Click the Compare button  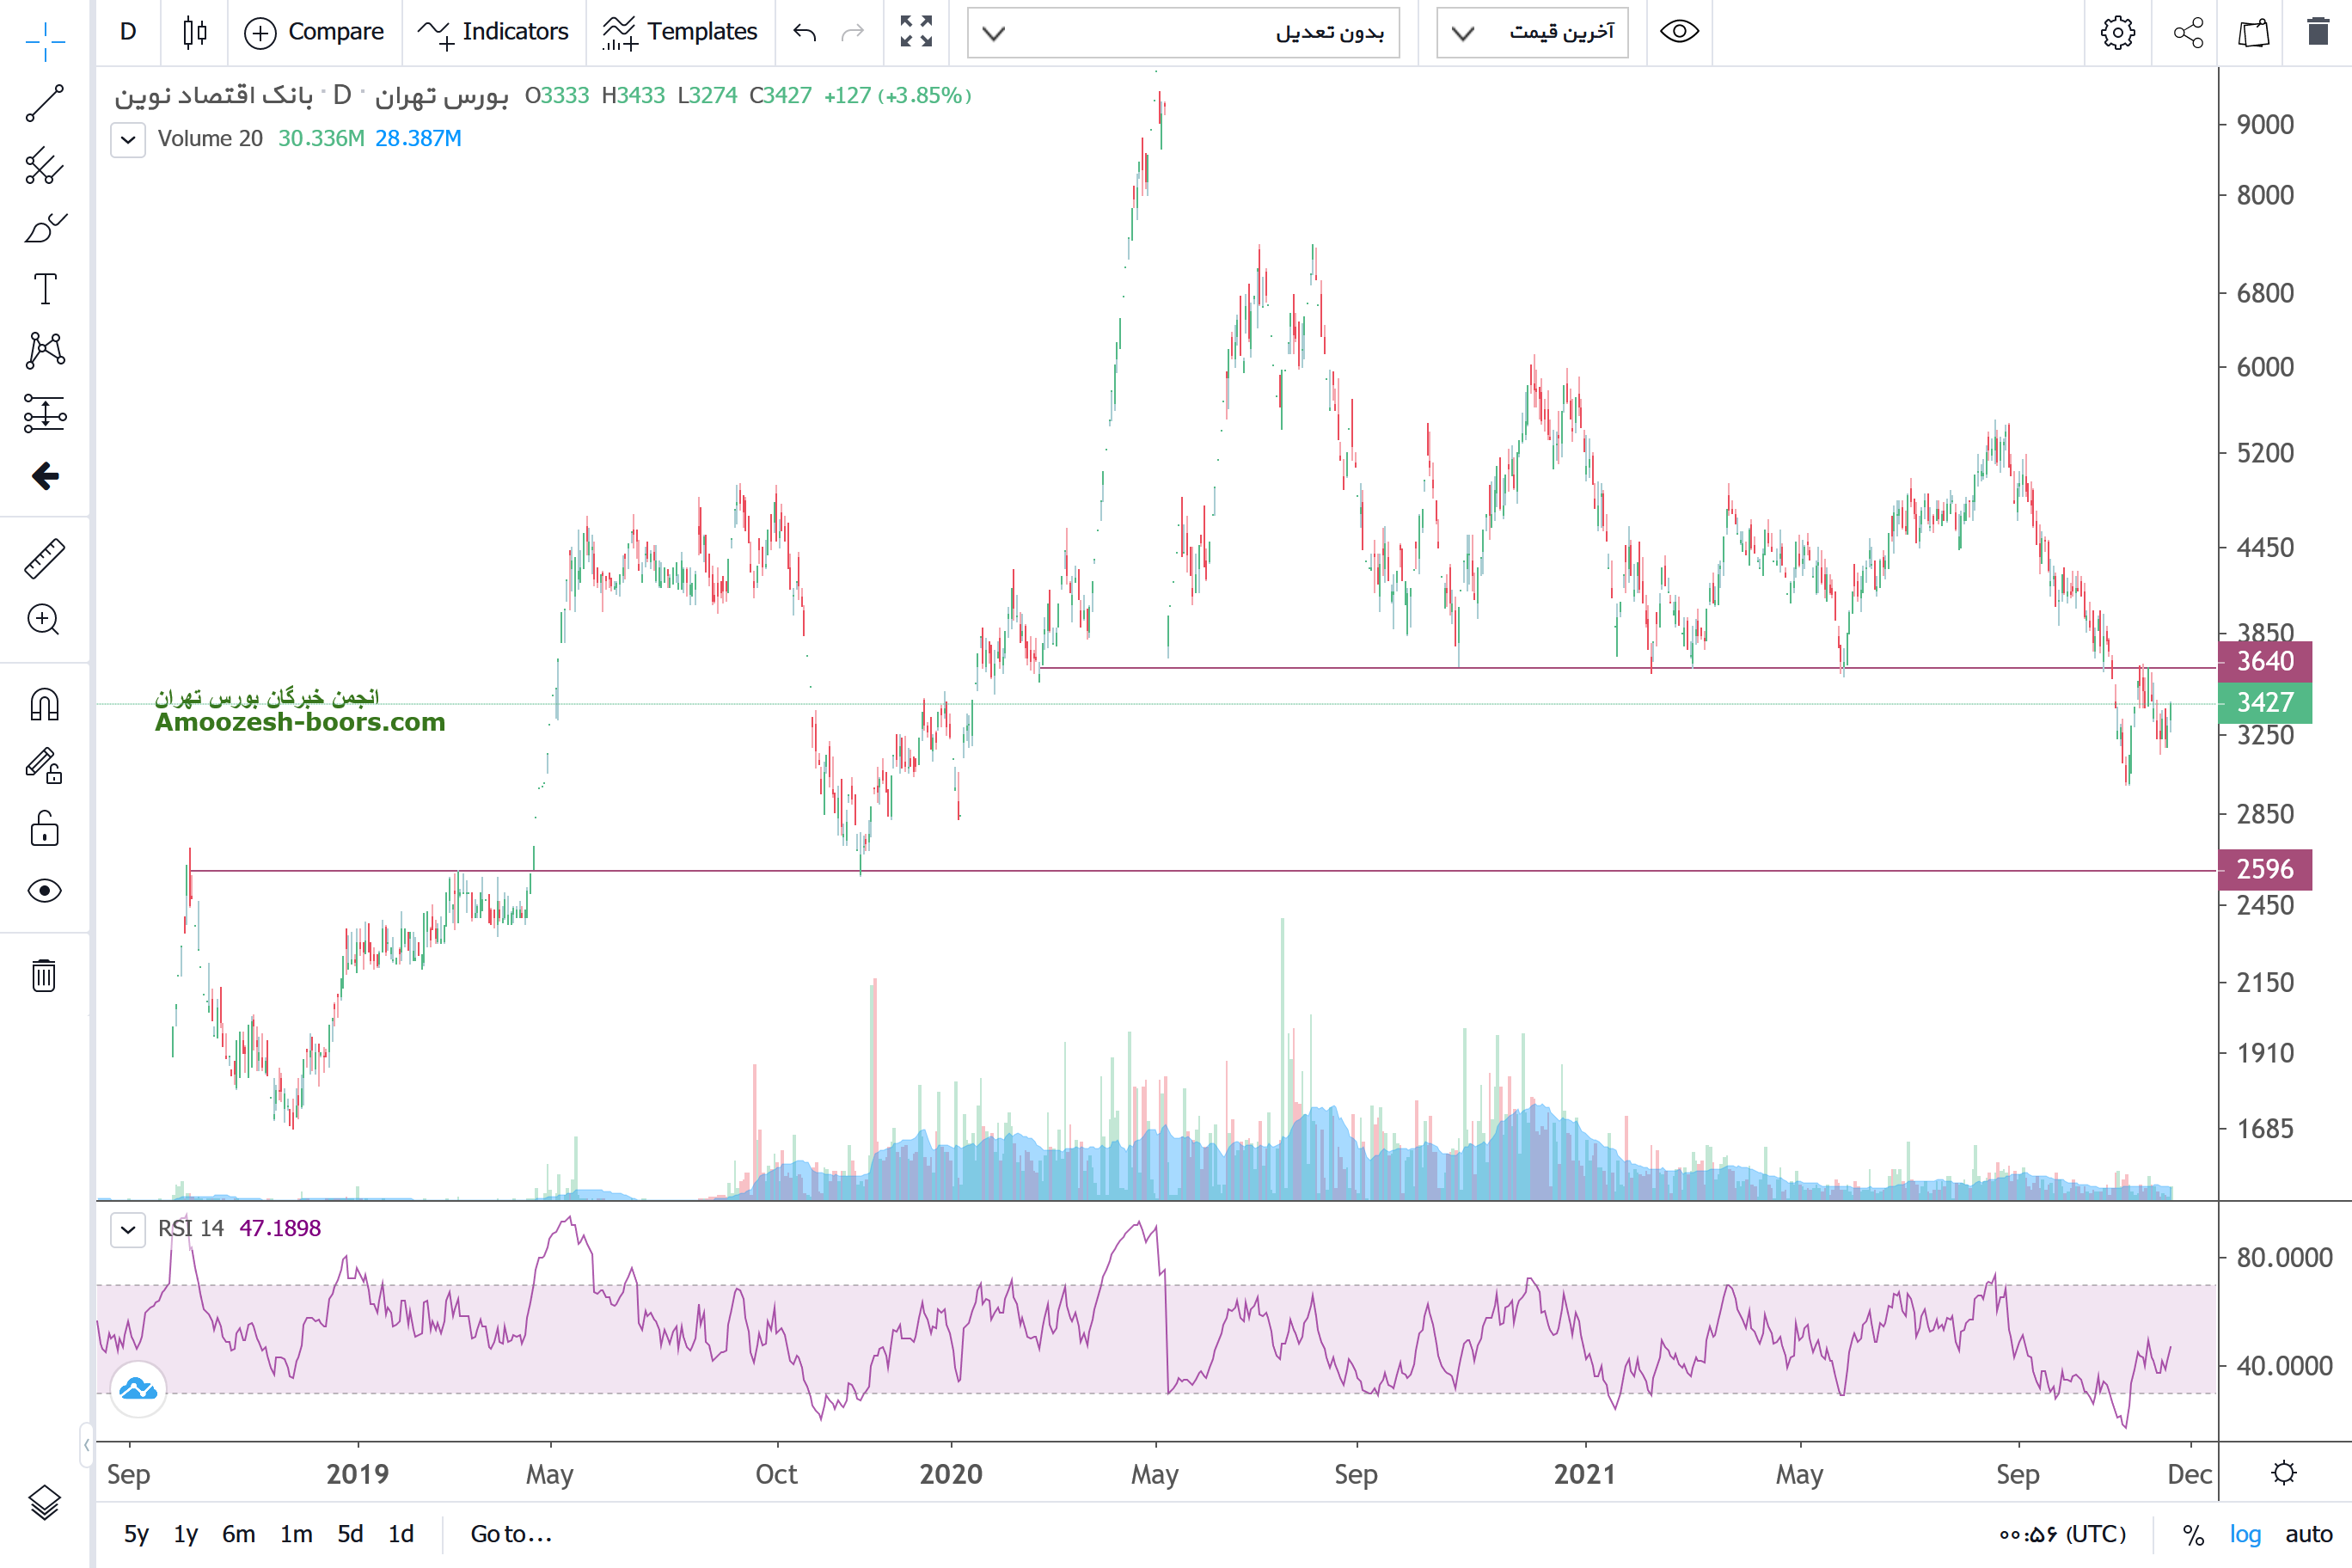click(314, 32)
